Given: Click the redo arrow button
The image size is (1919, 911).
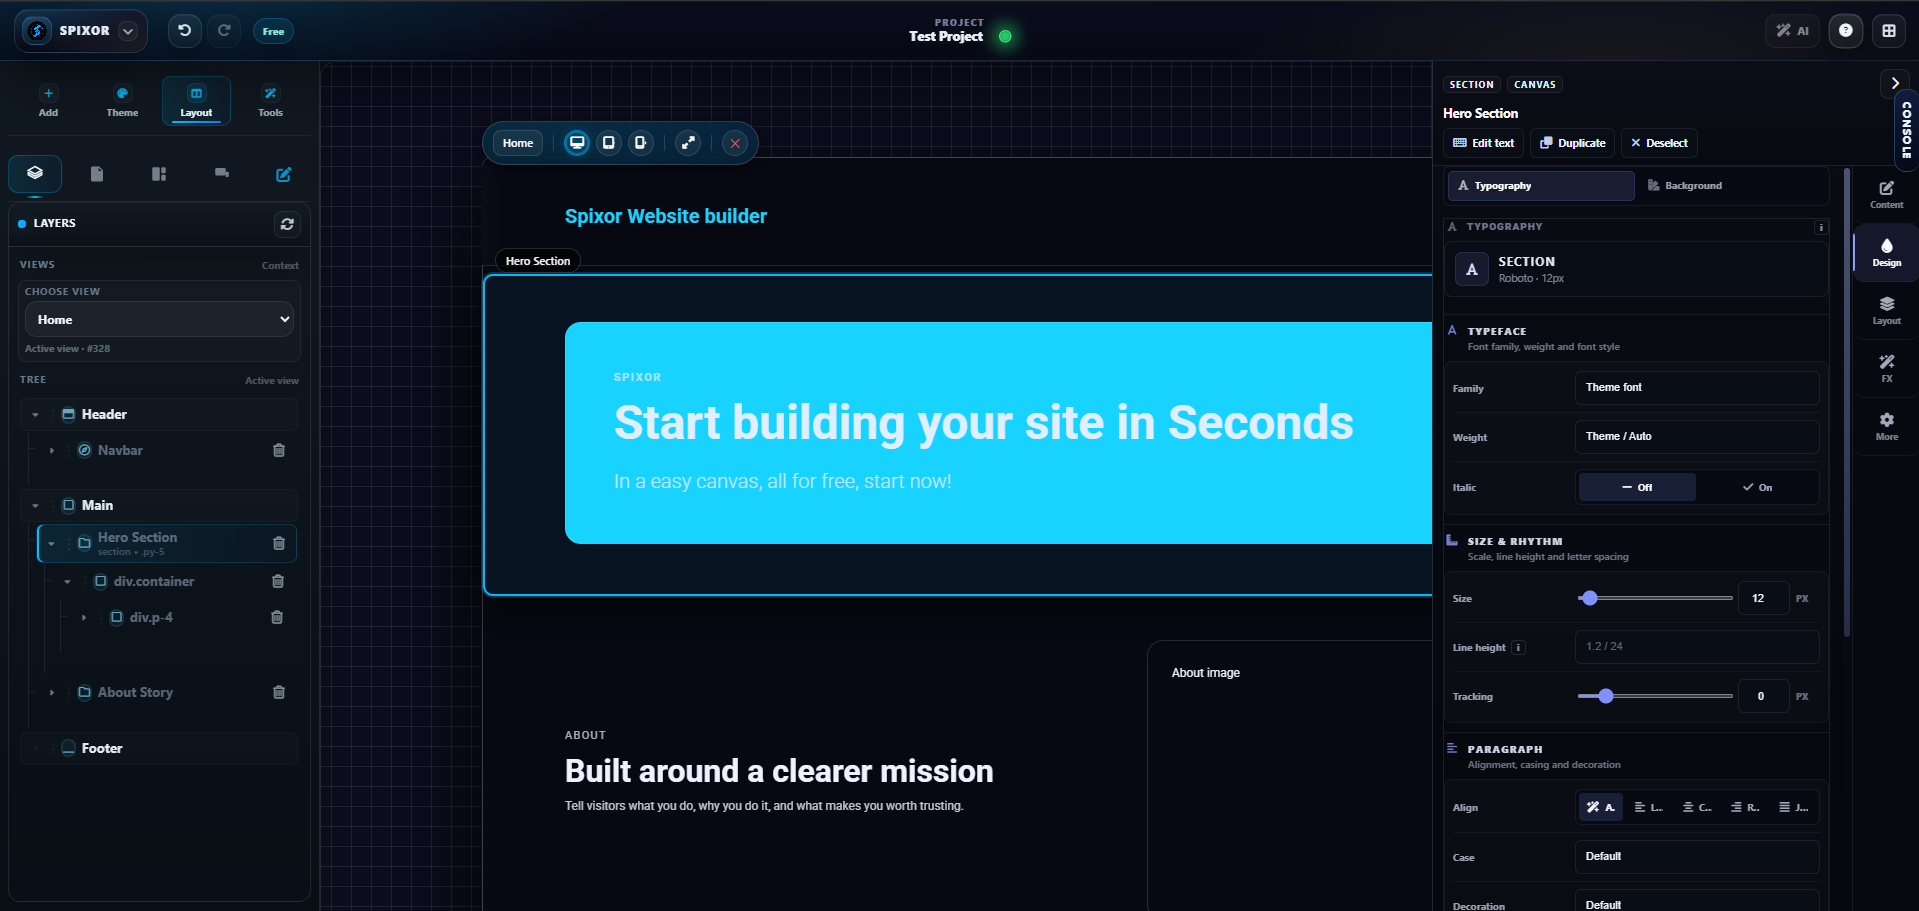Looking at the screenshot, I should pyautogui.click(x=224, y=31).
